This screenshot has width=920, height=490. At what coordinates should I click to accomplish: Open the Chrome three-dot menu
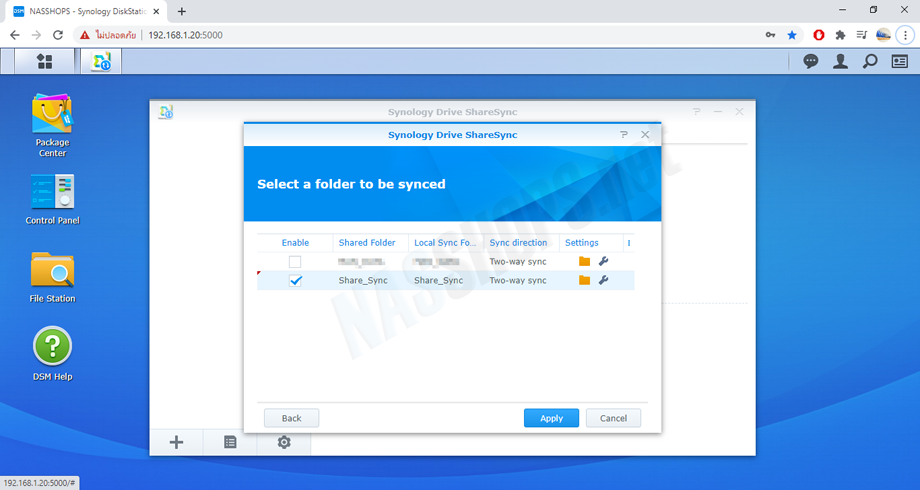point(905,35)
